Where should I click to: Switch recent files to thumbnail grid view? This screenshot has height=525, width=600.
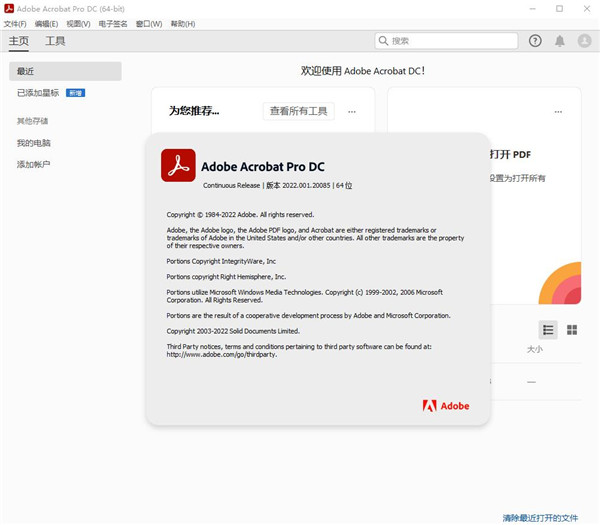572,330
